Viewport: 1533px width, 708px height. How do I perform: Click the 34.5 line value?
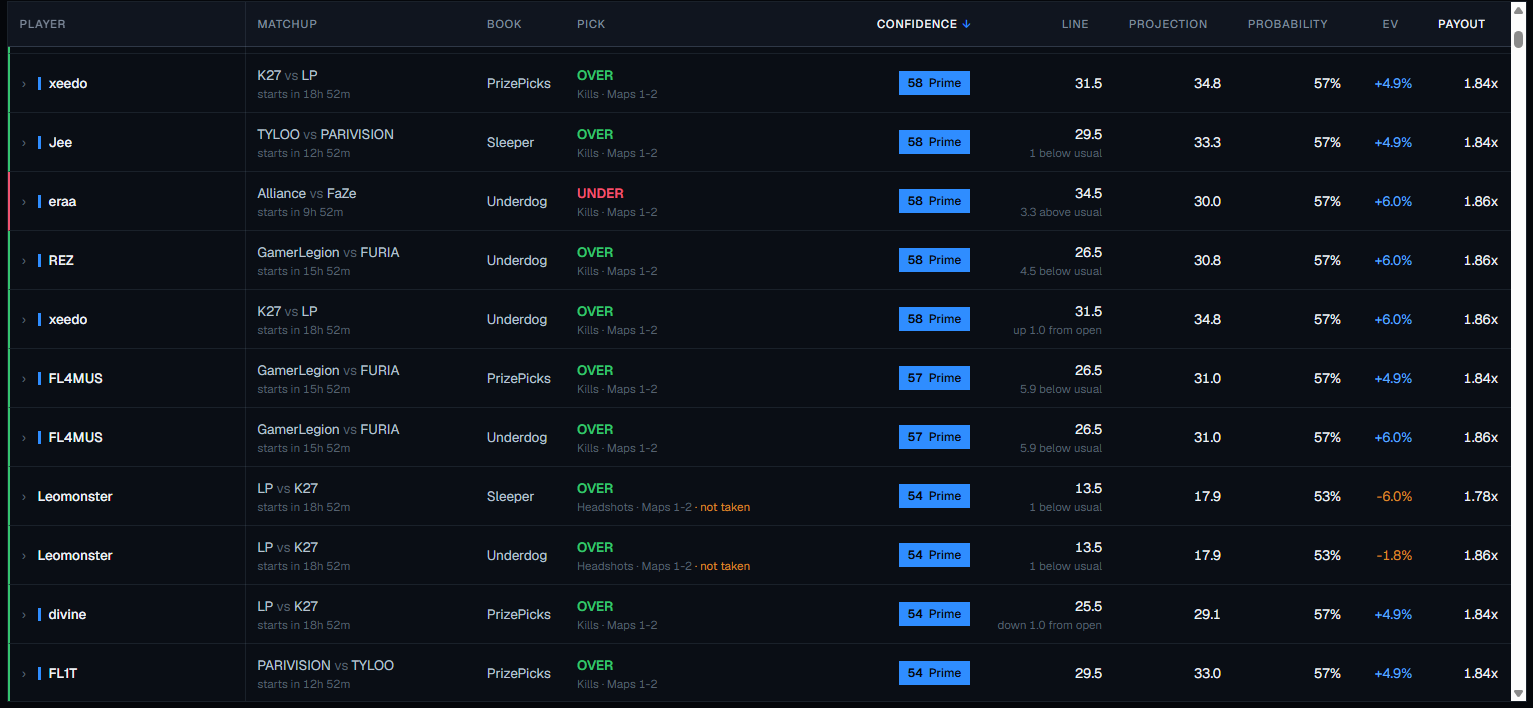tap(1088, 193)
